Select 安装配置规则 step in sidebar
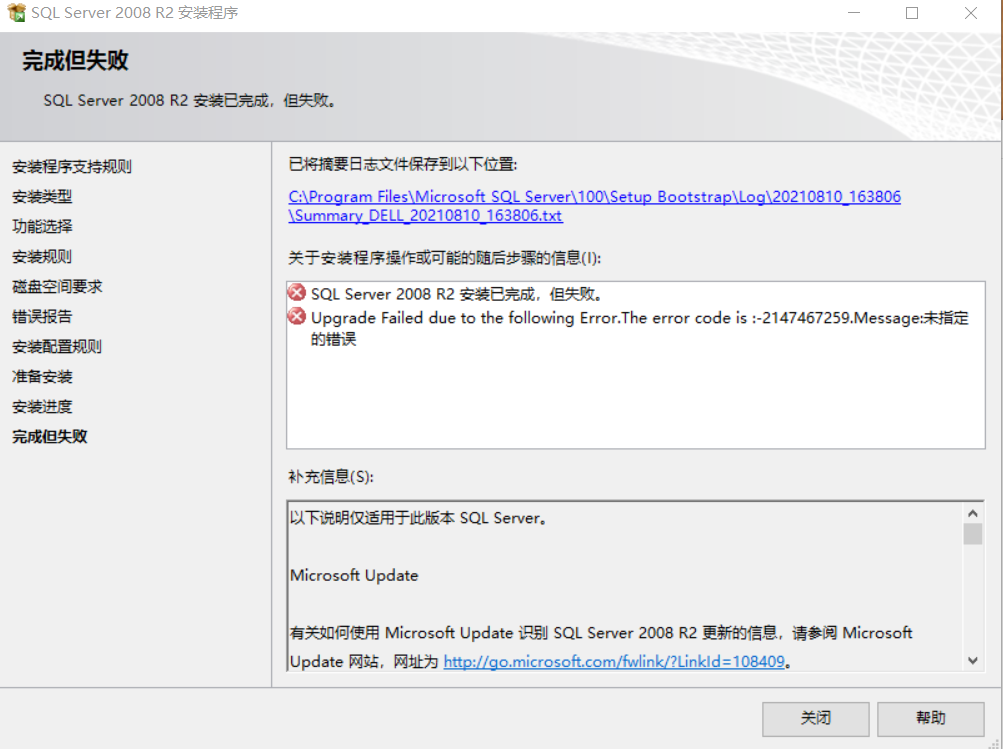 tap(57, 347)
